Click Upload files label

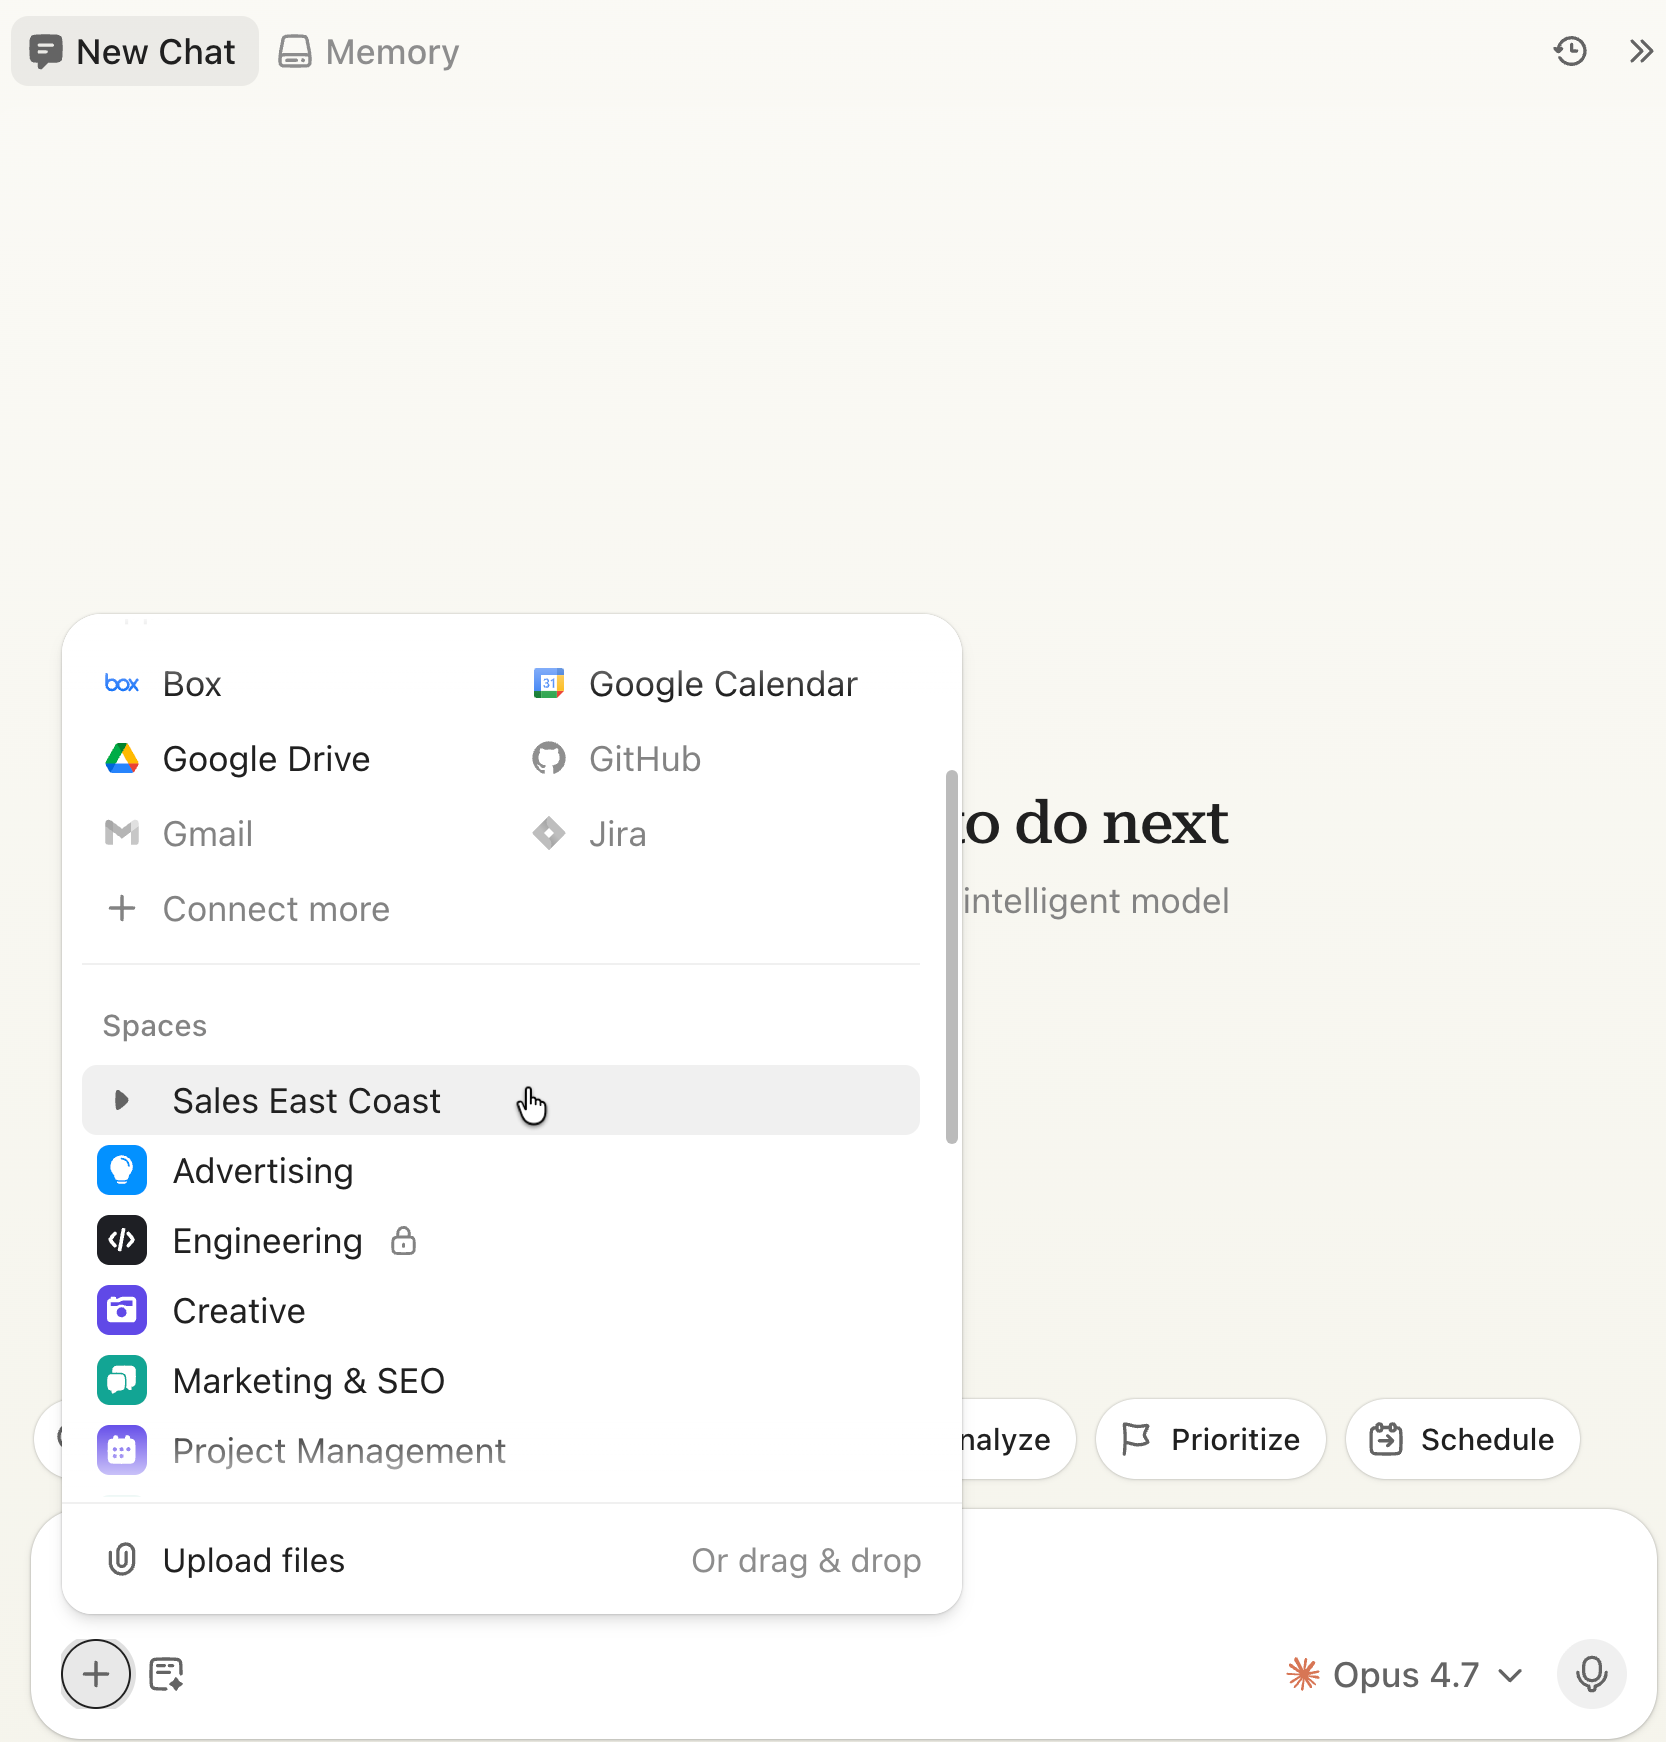point(254,1560)
